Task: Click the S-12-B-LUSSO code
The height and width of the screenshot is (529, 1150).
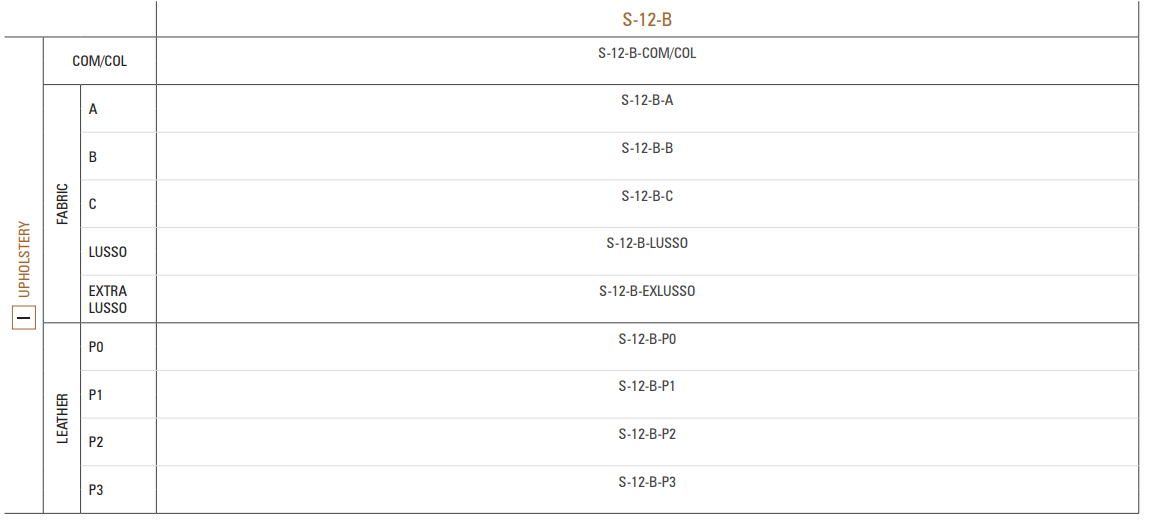Action: (x=647, y=243)
